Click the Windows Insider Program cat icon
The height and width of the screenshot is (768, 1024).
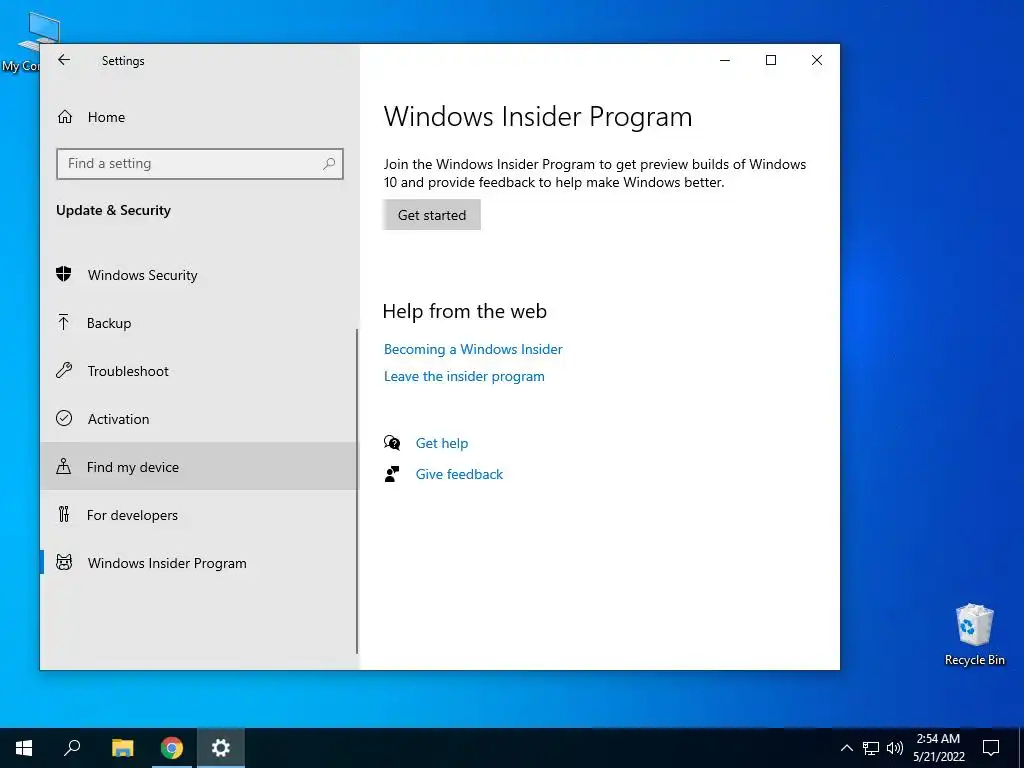coord(64,562)
